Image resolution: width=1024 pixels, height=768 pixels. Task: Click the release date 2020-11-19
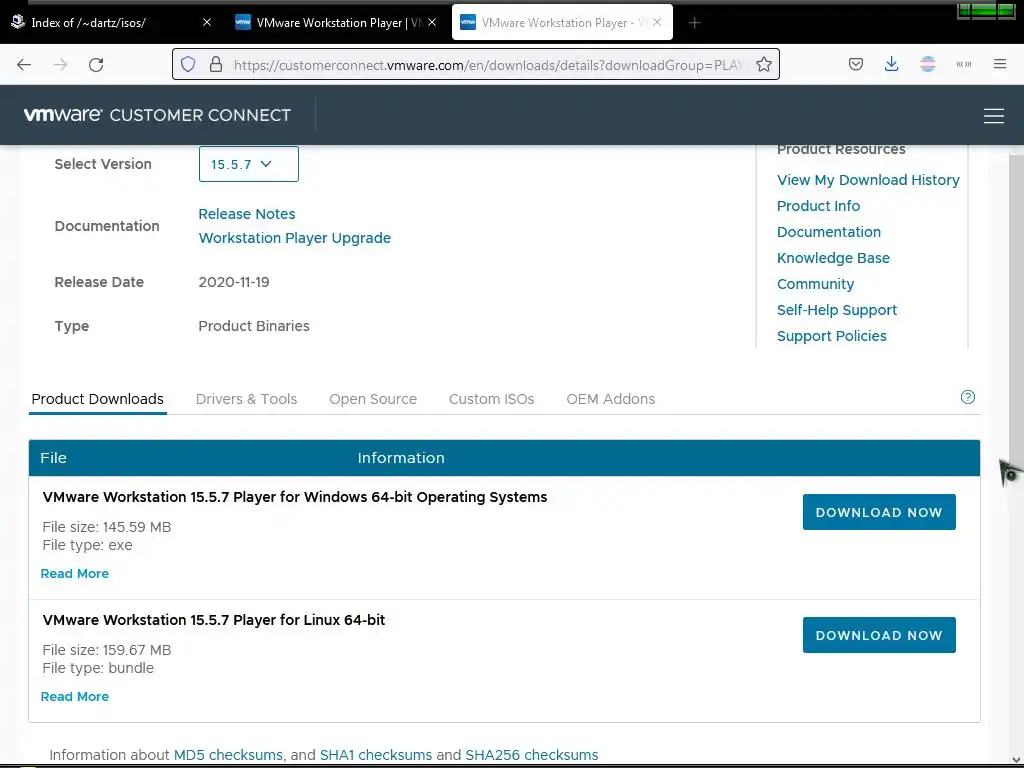234,282
